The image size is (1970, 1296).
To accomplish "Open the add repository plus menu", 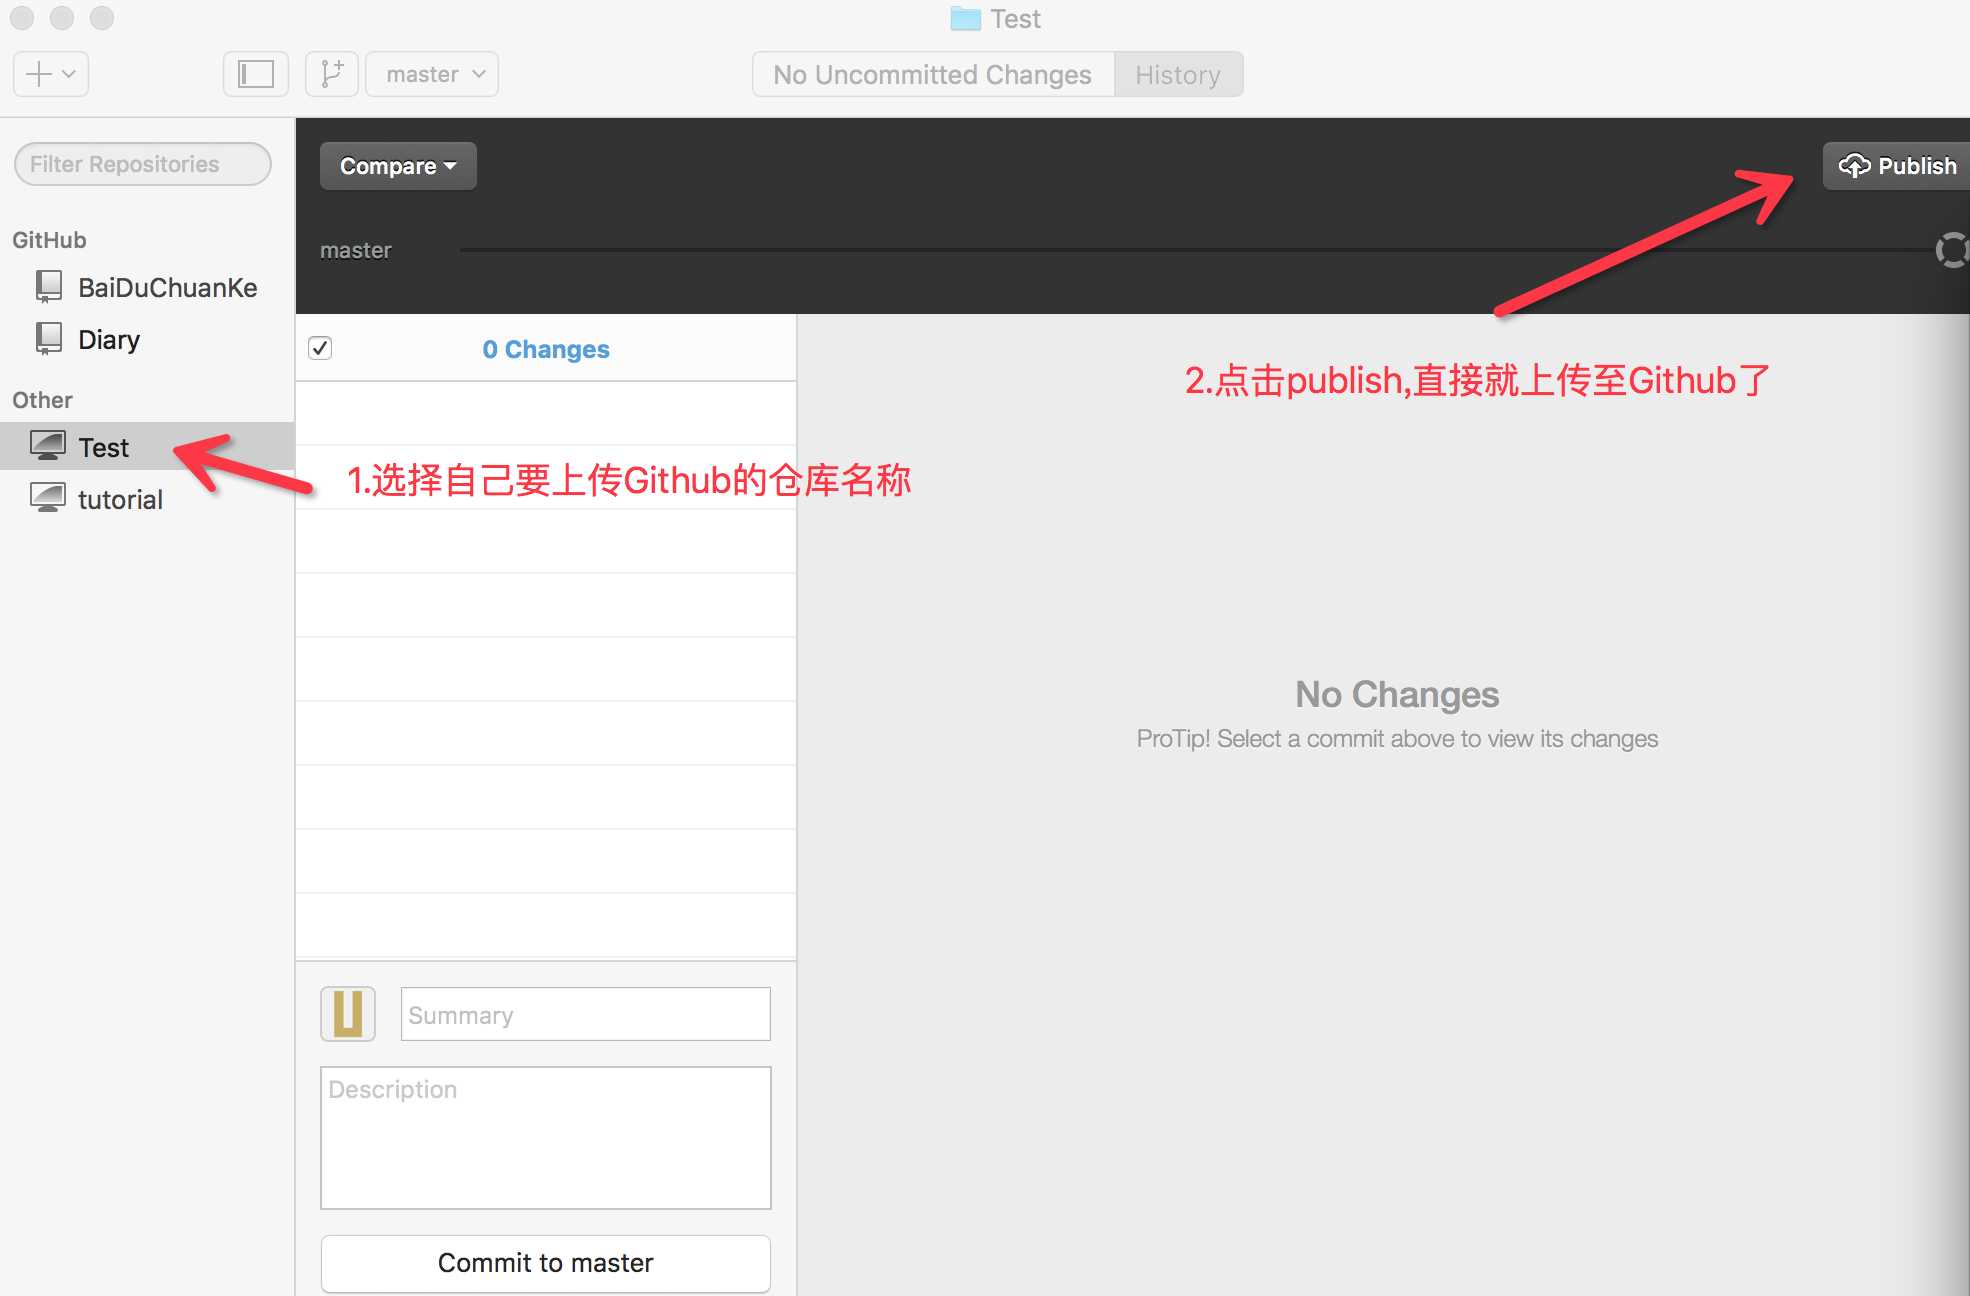I will pos(51,75).
